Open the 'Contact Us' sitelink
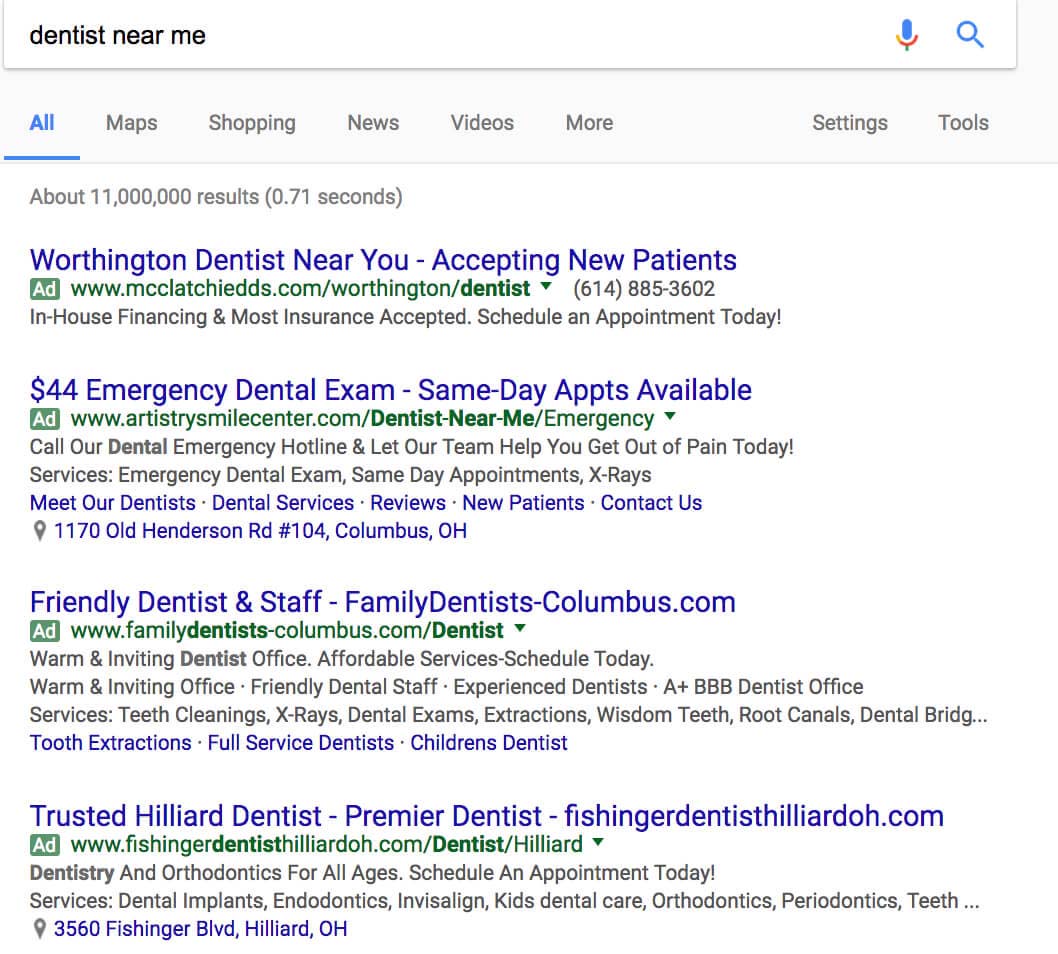Image resolution: width=1058 pixels, height=954 pixels. pyautogui.click(x=651, y=503)
